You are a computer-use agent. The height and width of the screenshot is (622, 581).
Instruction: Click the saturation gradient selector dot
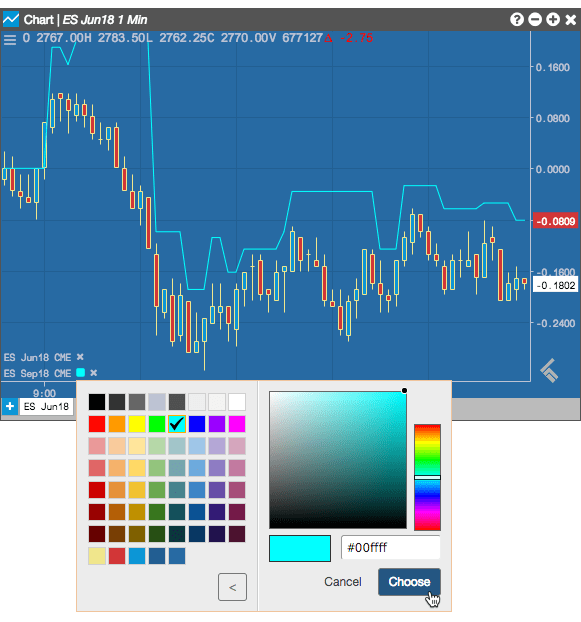pos(405,391)
